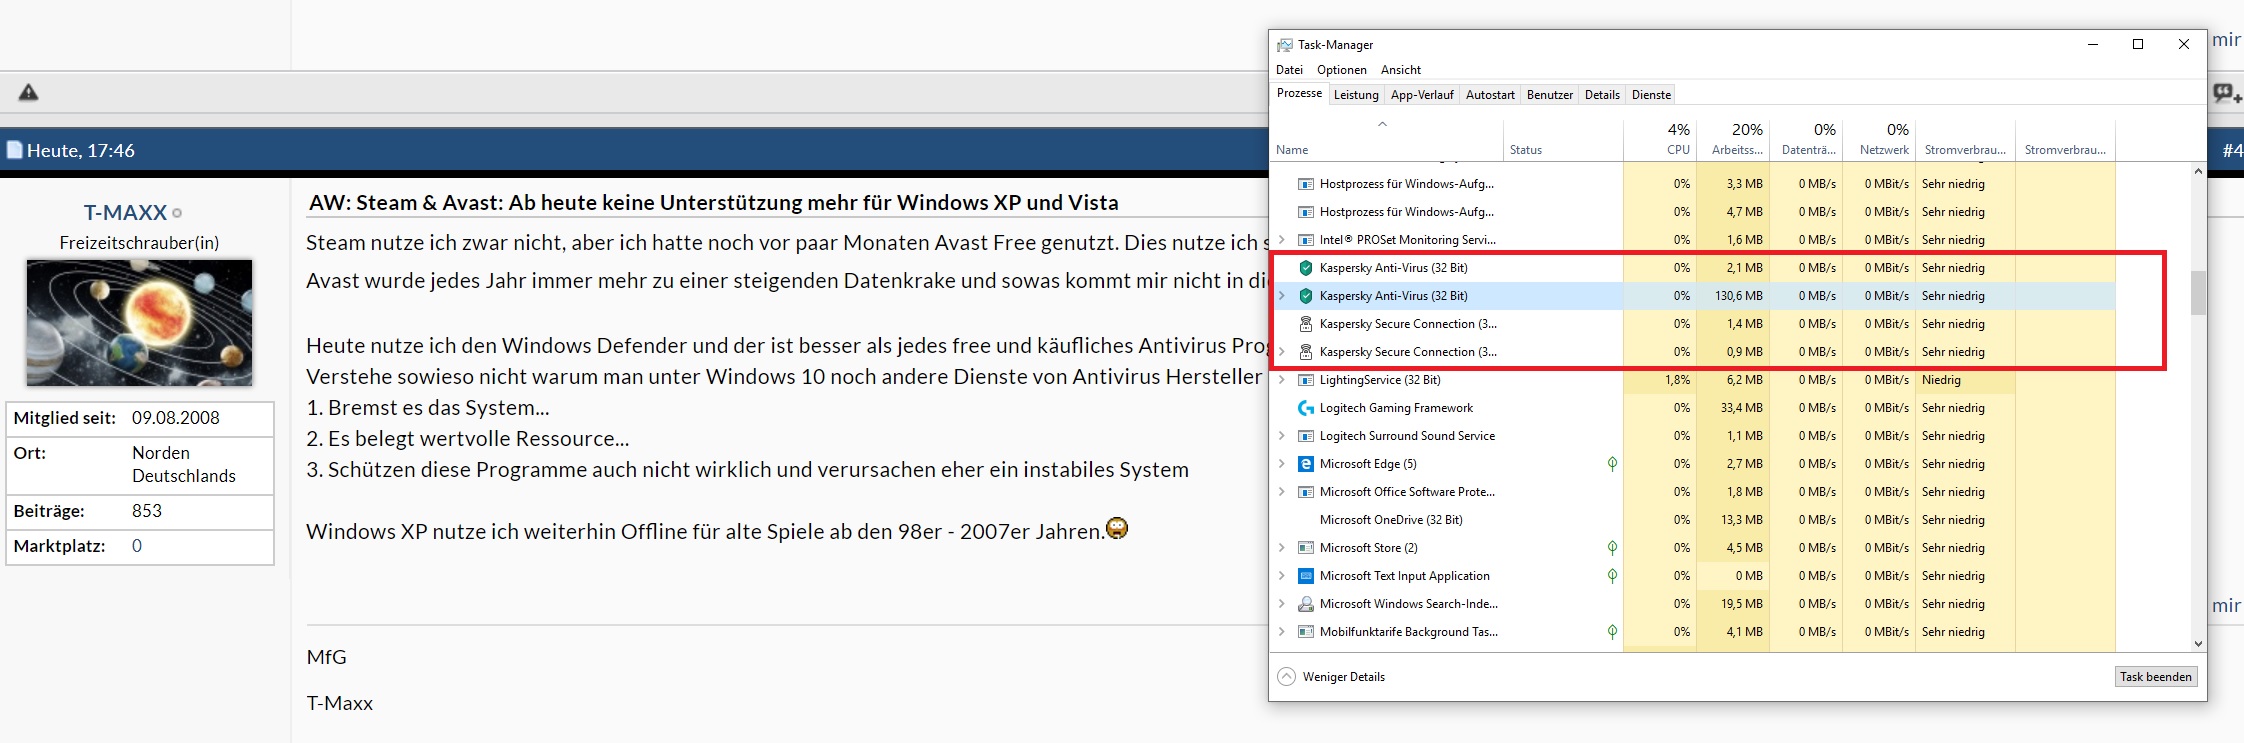Click the forum post timestamp Heute, 17:46
Viewport: 2244px width, 743px height.
81,151
